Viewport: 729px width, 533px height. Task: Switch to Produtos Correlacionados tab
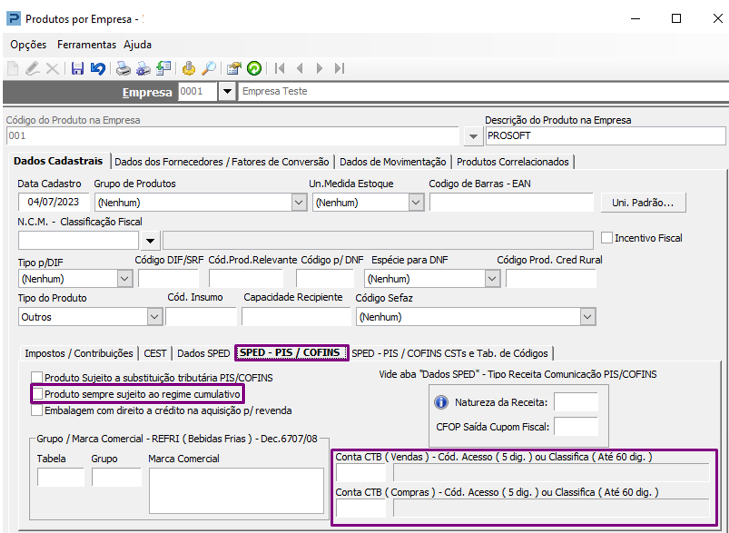(x=513, y=162)
